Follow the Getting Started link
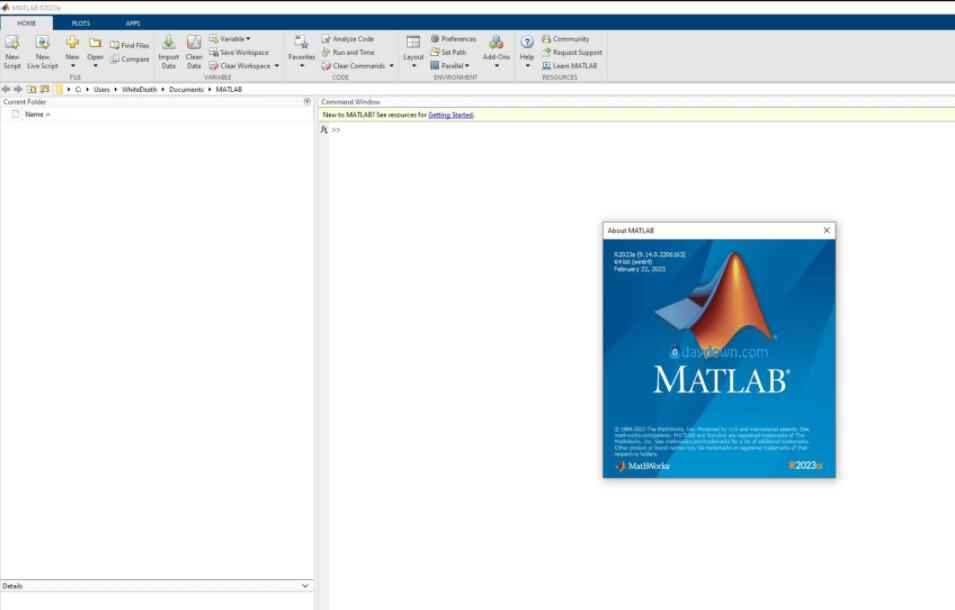This screenshot has height=610, width=955. pos(451,115)
